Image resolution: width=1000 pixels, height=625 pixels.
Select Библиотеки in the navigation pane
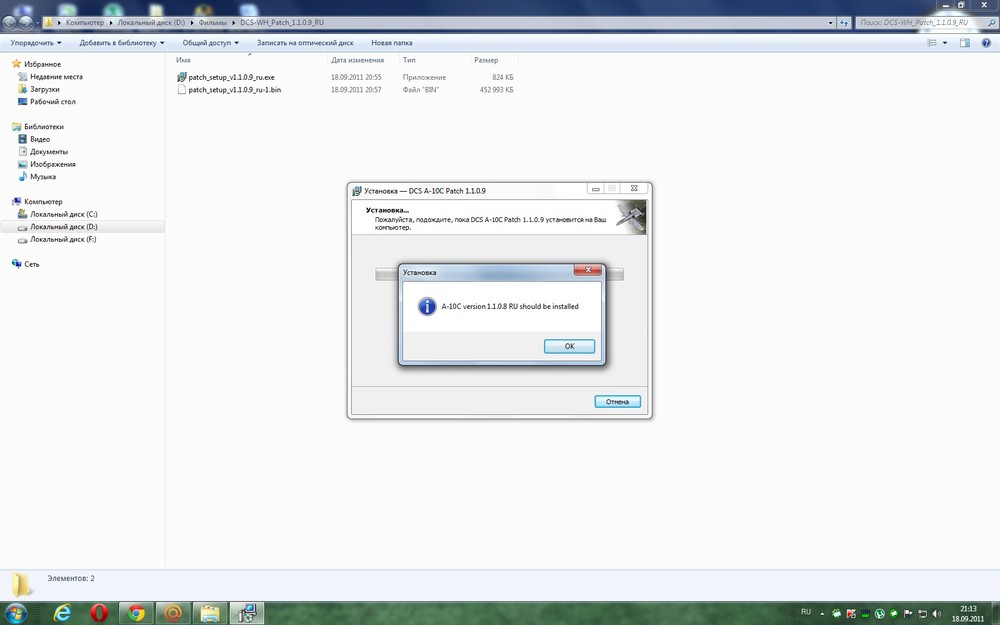43,126
